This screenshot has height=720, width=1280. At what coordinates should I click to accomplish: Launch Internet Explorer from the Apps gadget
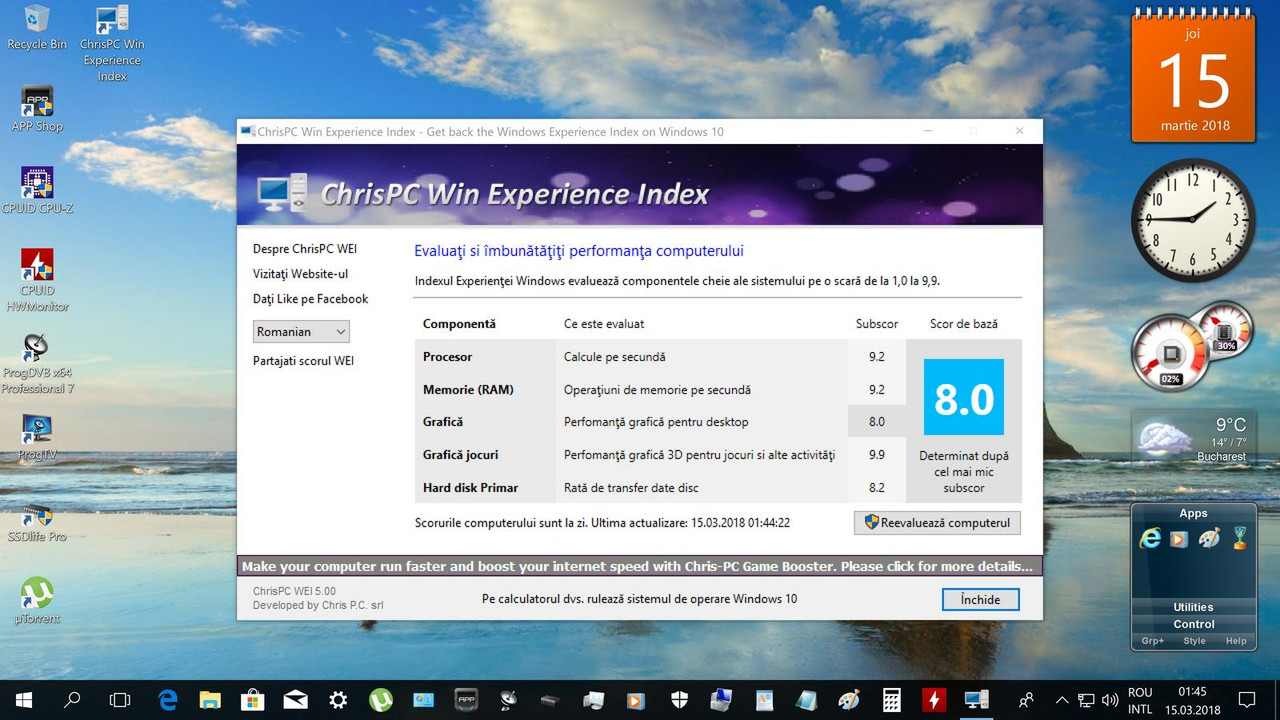[x=1152, y=538]
